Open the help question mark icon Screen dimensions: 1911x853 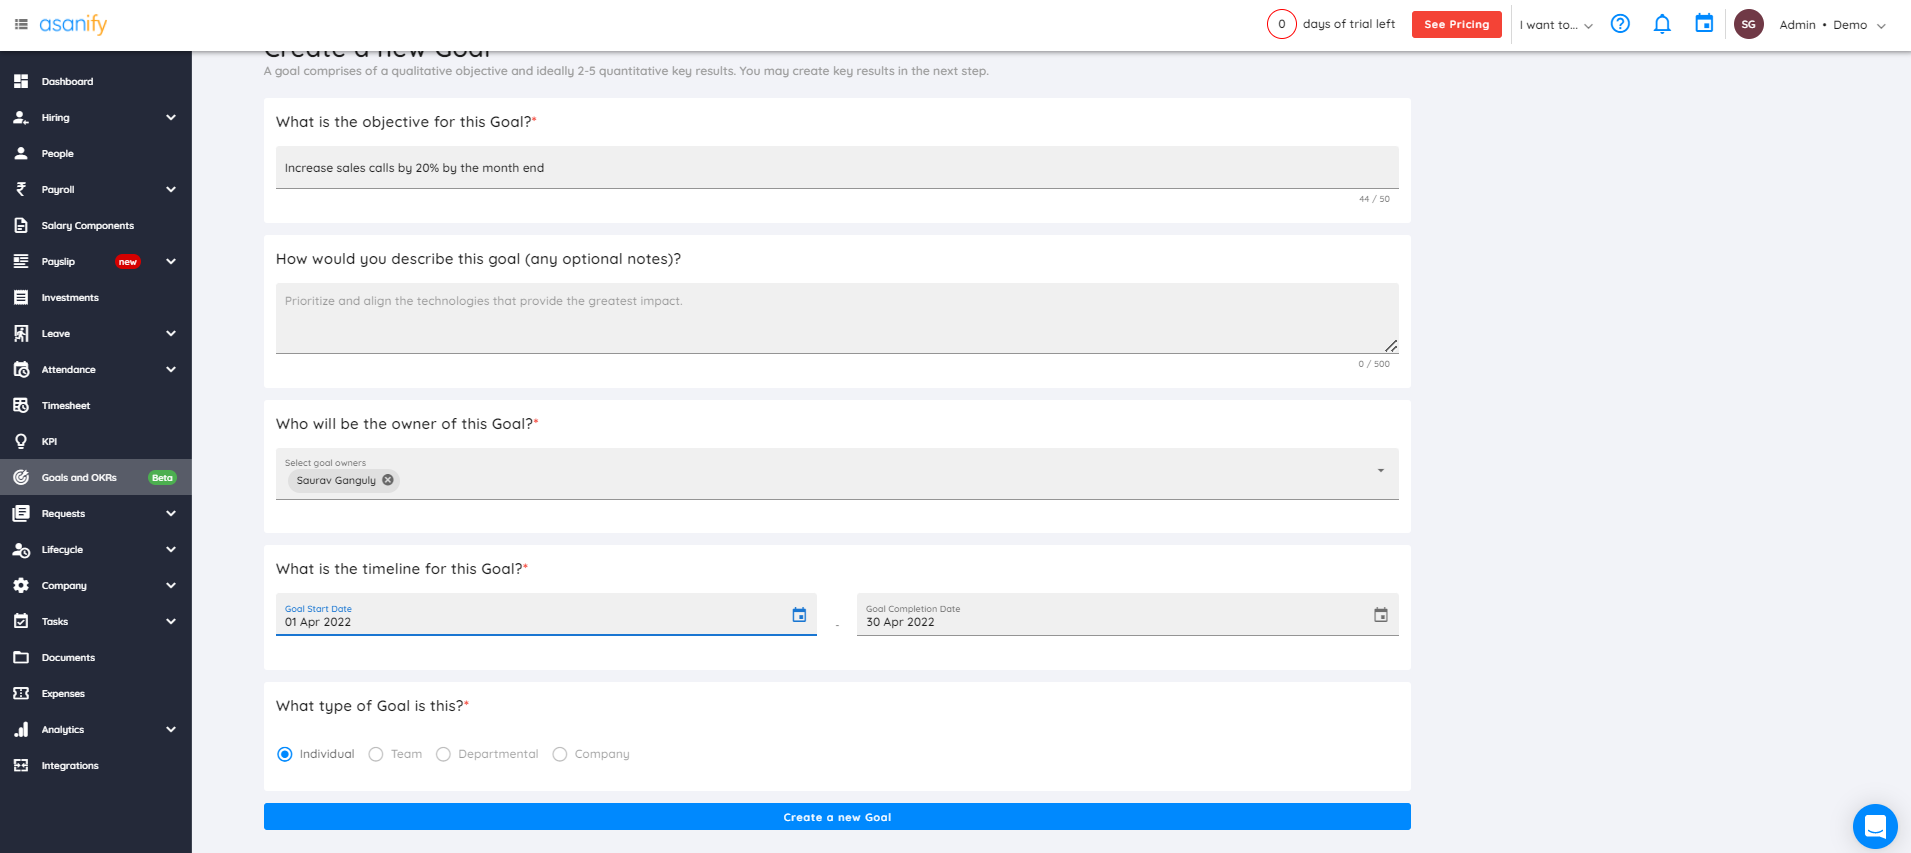pyautogui.click(x=1620, y=24)
